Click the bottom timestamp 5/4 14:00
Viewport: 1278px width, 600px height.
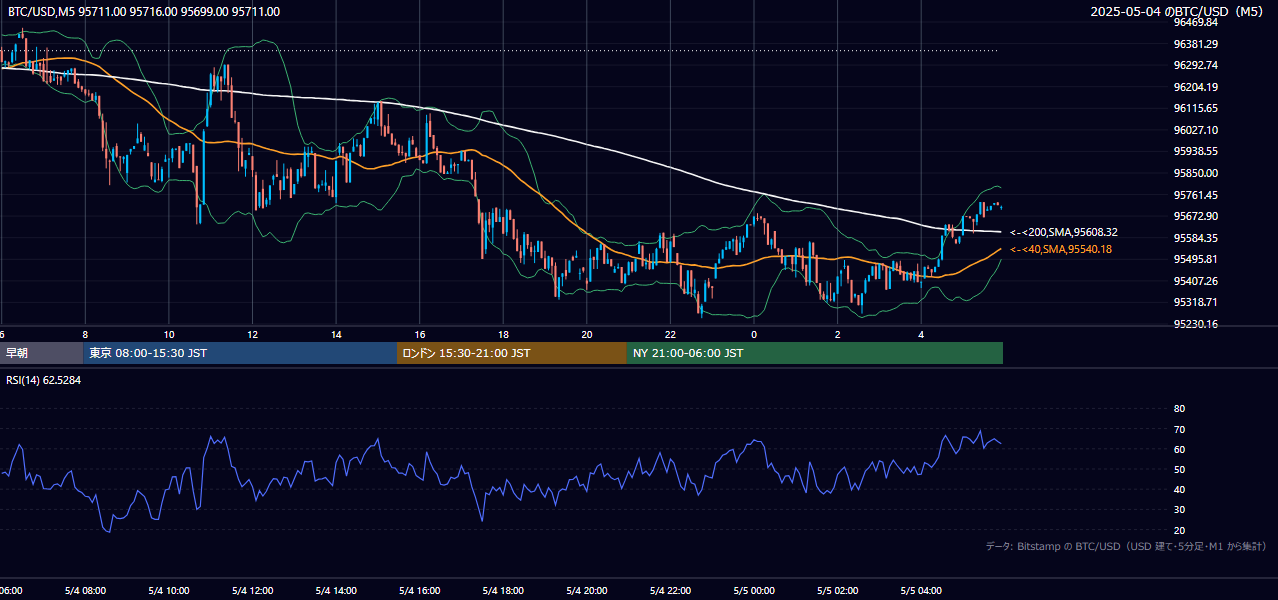(x=336, y=591)
